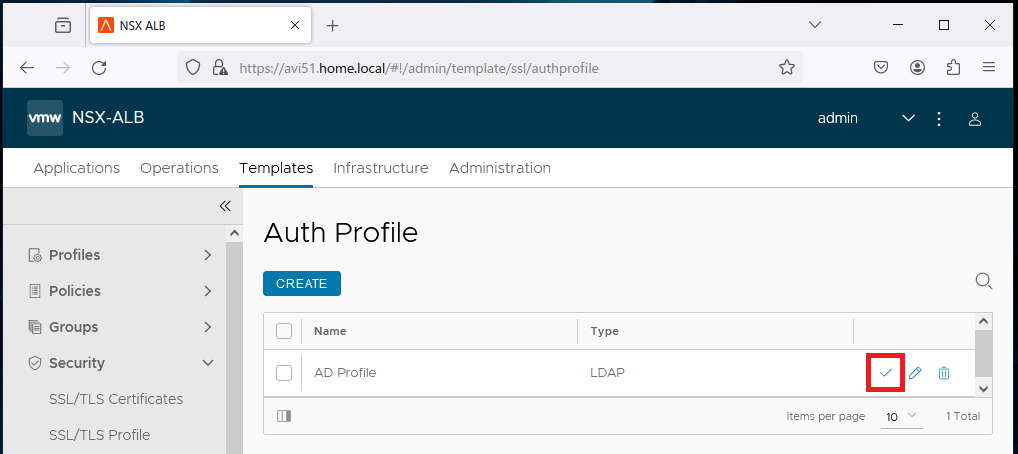Click the verify checkmark icon for AD Profile
This screenshot has width=1018, height=454.
885,373
